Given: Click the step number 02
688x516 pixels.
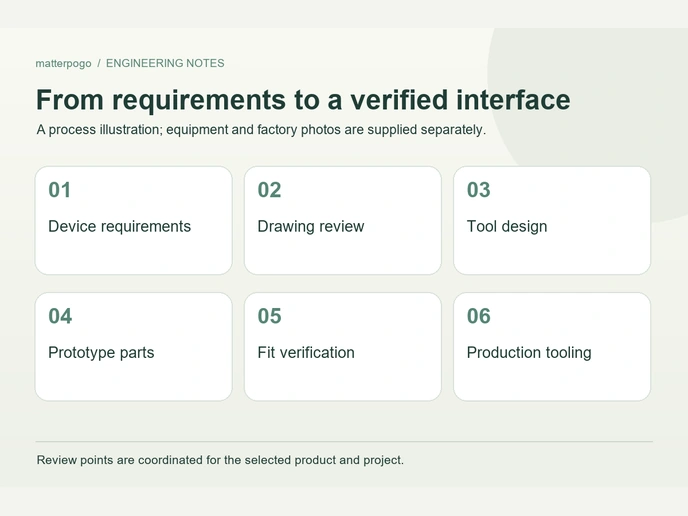Looking at the screenshot, I should [x=269, y=190].
